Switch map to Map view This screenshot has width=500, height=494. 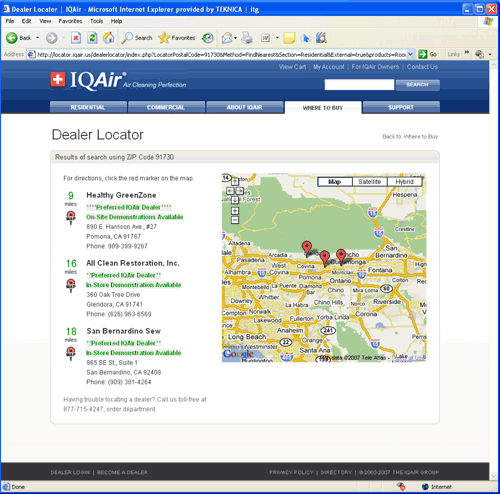(335, 182)
